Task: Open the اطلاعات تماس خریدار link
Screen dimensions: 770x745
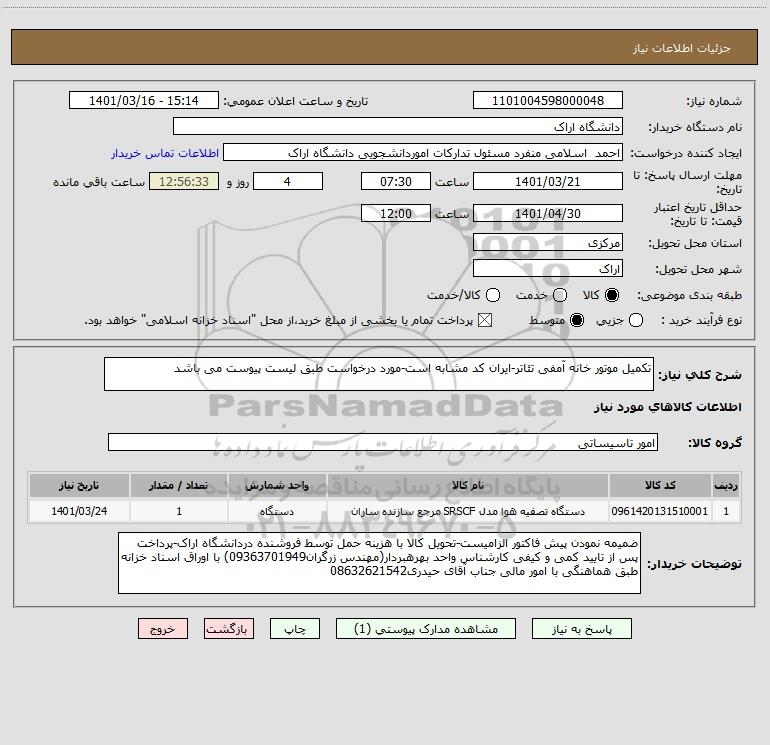Action: [x=165, y=153]
